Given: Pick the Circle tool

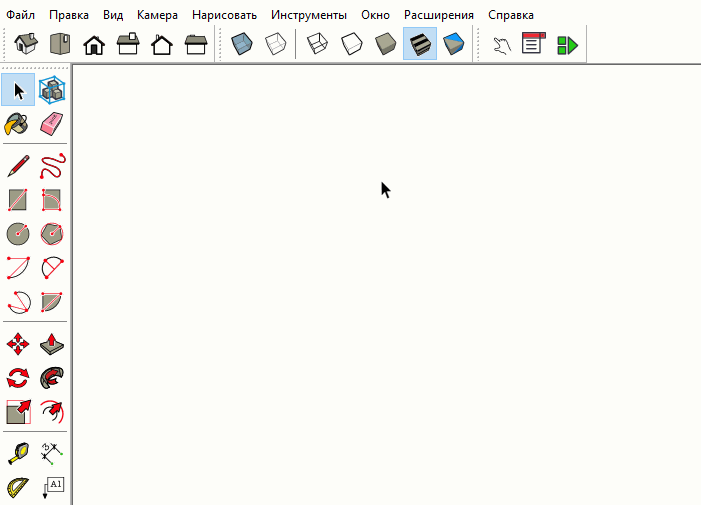Looking at the screenshot, I should click(18, 234).
